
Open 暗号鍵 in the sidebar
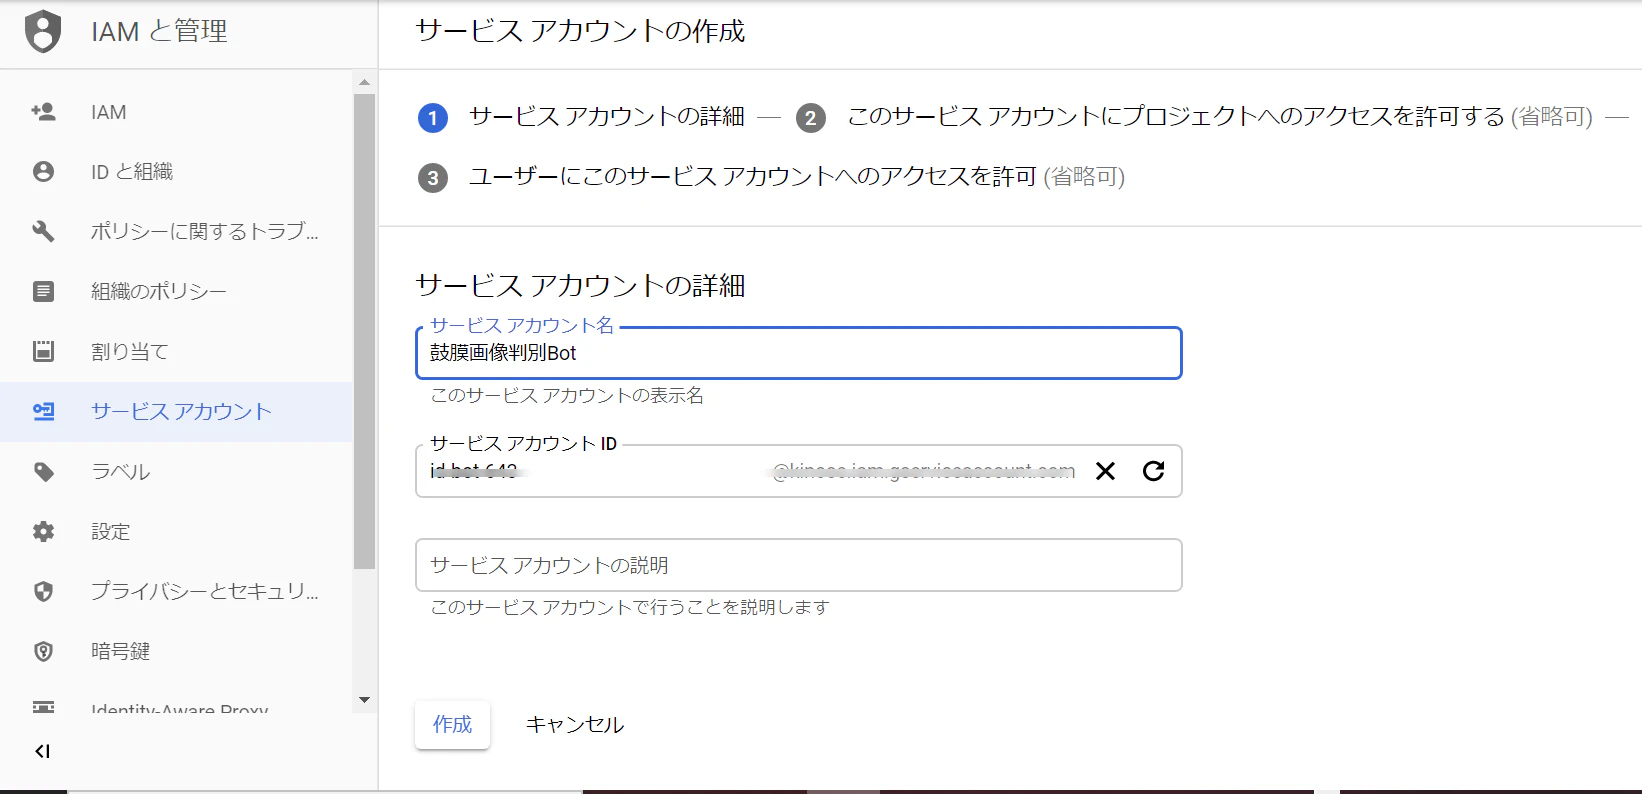point(176,651)
